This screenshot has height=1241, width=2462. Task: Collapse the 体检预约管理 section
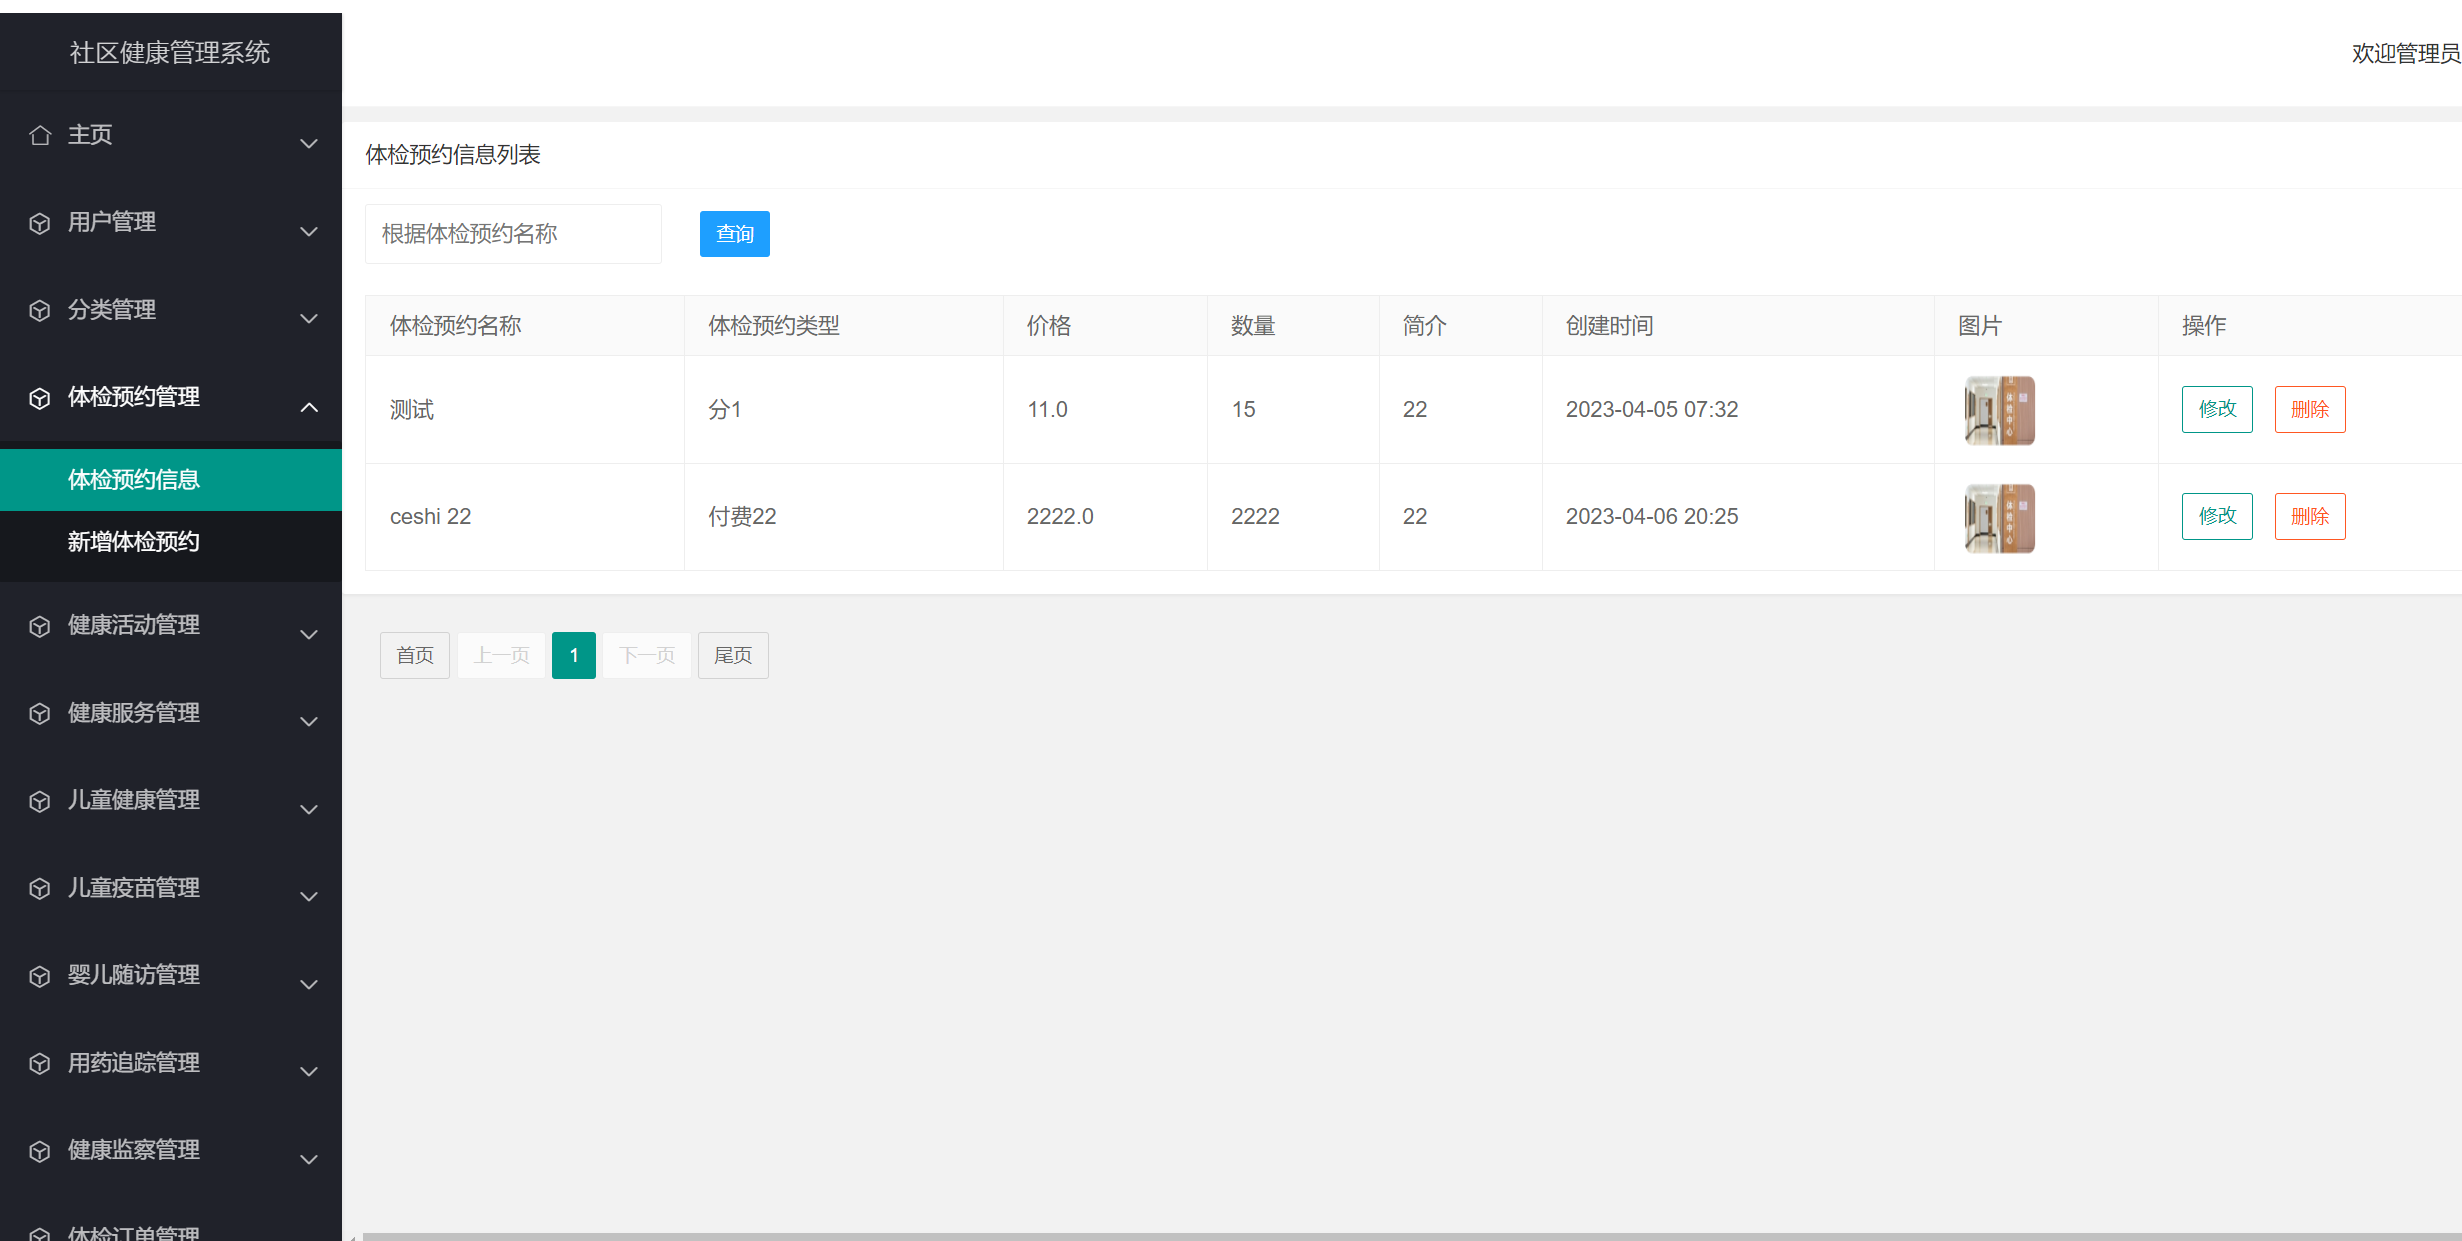tap(309, 407)
